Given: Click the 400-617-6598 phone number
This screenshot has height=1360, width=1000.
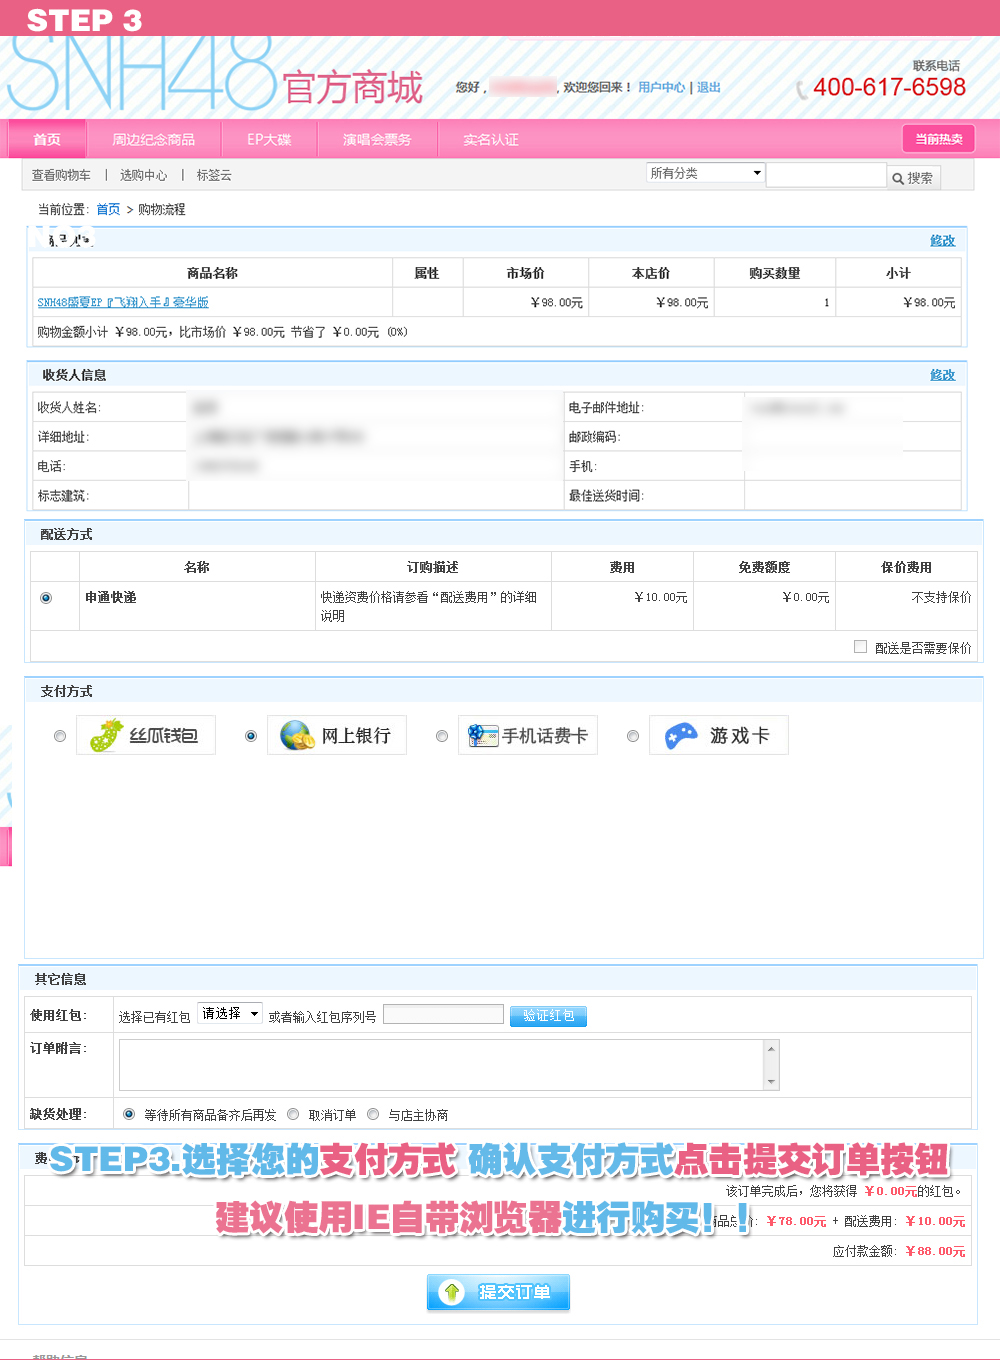Looking at the screenshot, I should click(889, 87).
